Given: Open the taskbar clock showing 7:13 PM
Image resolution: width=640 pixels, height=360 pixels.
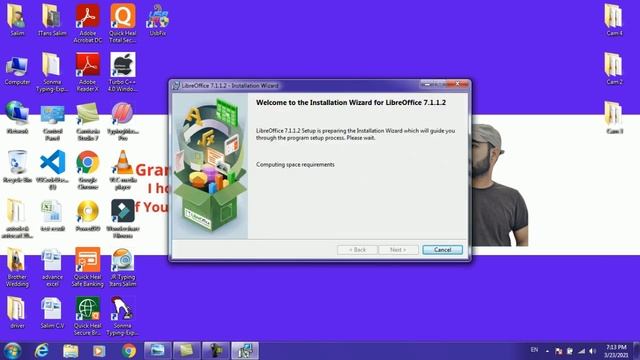Looking at the screenshot, I should tap(616, 351).
